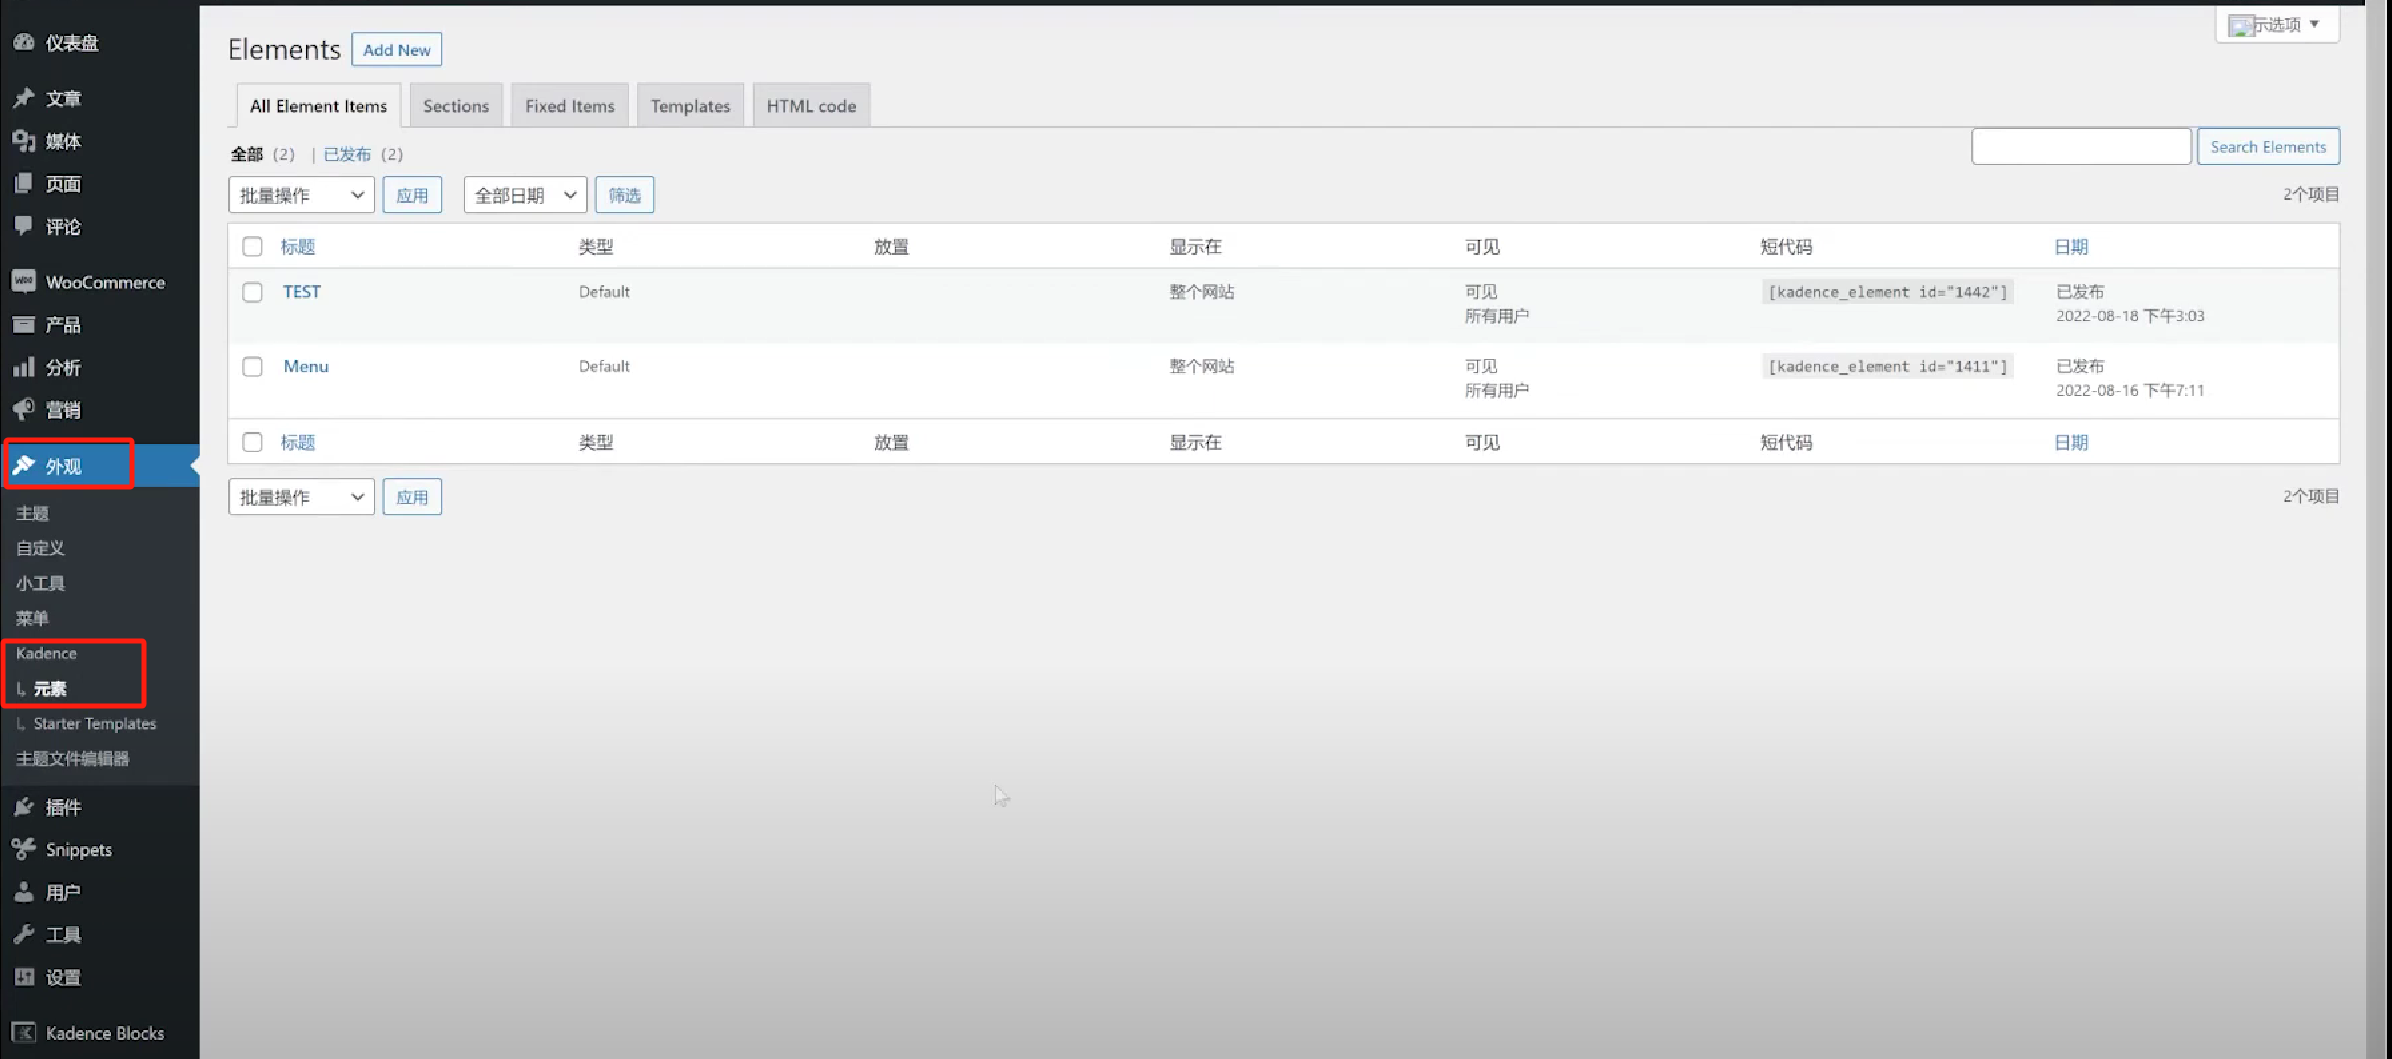Open 元素 elements submenu item

pyautogui.click(x=50, y=689)
